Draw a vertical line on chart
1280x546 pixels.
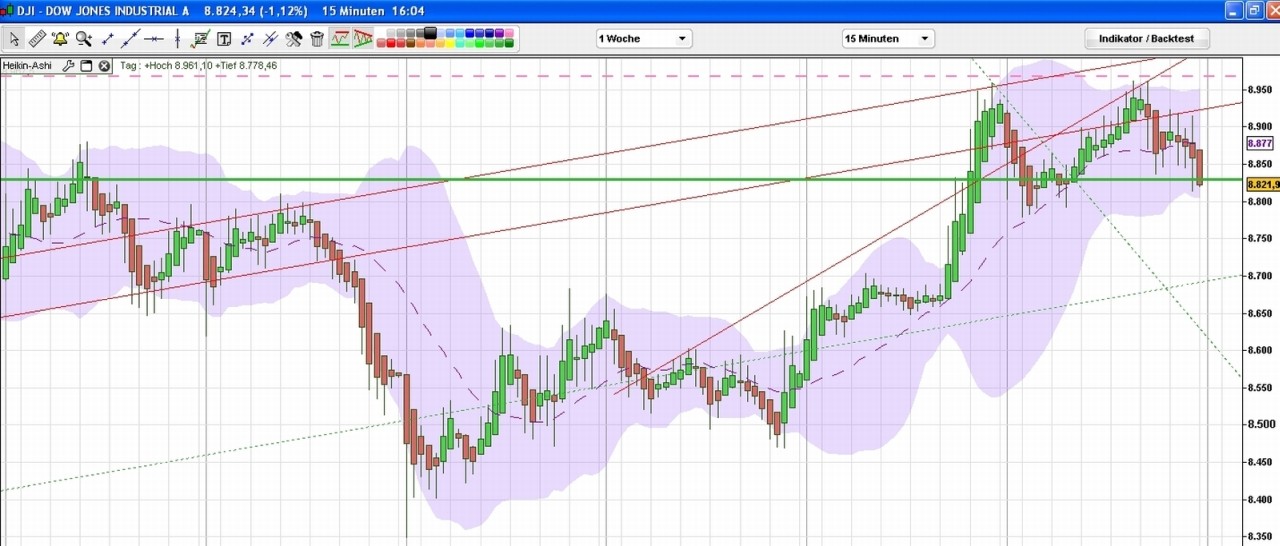[177, 39]
